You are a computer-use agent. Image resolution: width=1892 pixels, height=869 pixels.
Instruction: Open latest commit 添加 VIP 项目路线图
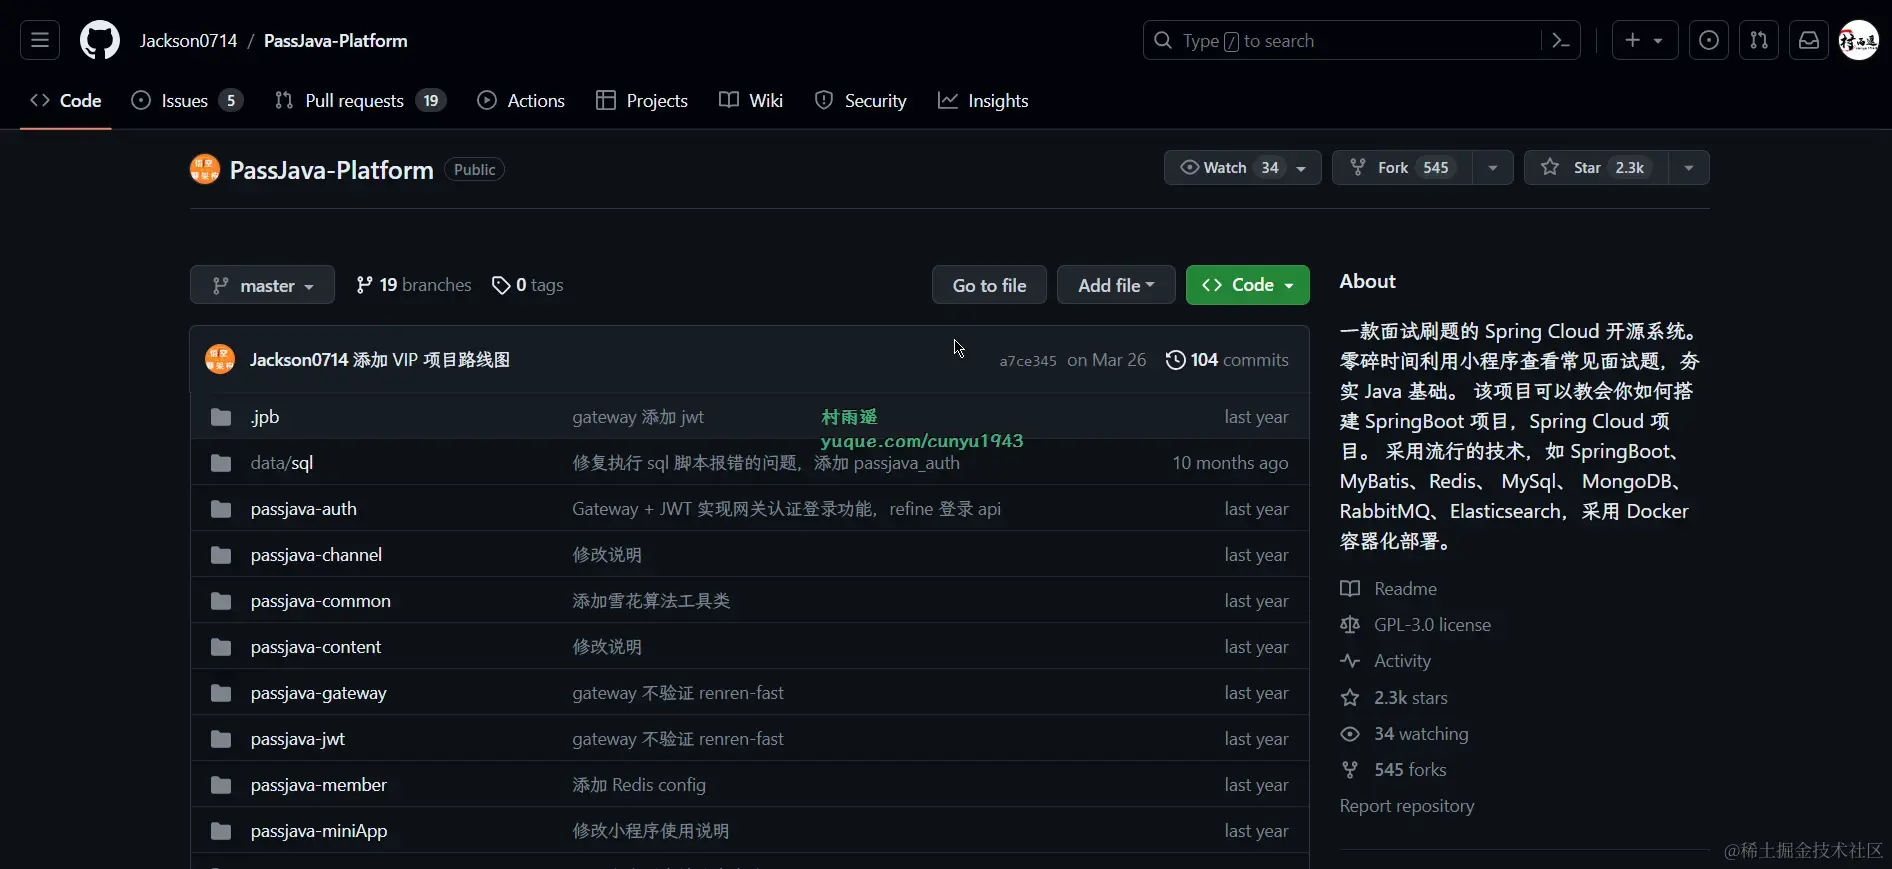click(x=431, y=360)
